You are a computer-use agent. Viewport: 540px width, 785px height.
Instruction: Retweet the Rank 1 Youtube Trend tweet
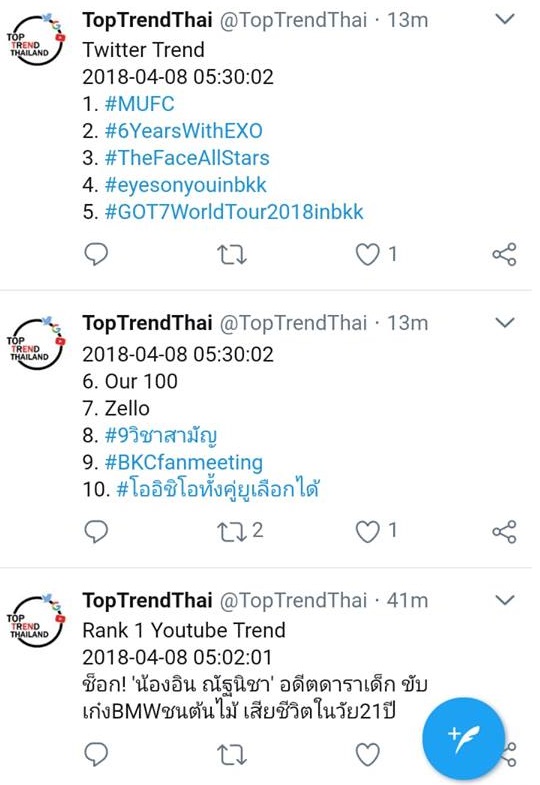(232, 754)
